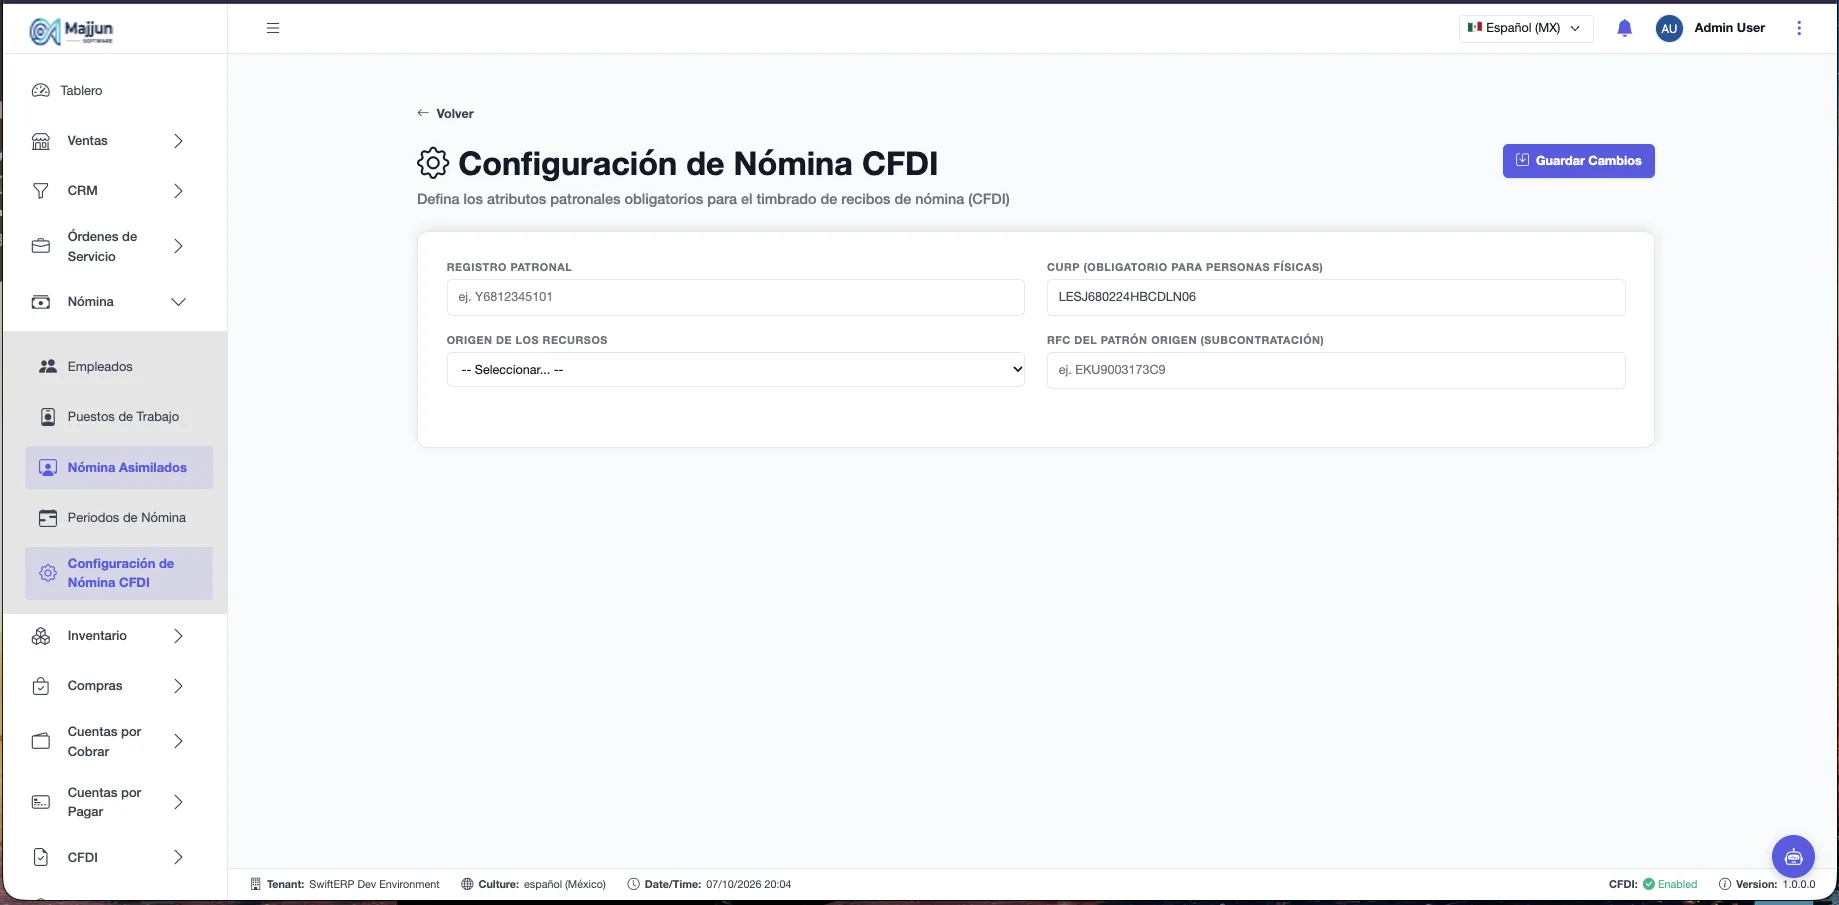Click the Ventas store icon
1839x905 pixels.
41,141
